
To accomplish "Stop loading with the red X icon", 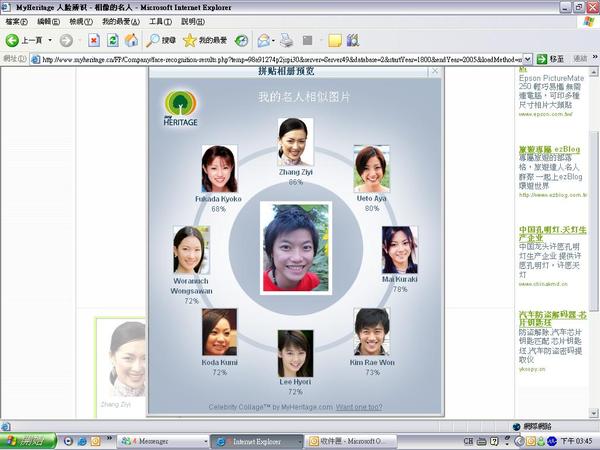I will [x=94, y=40].
